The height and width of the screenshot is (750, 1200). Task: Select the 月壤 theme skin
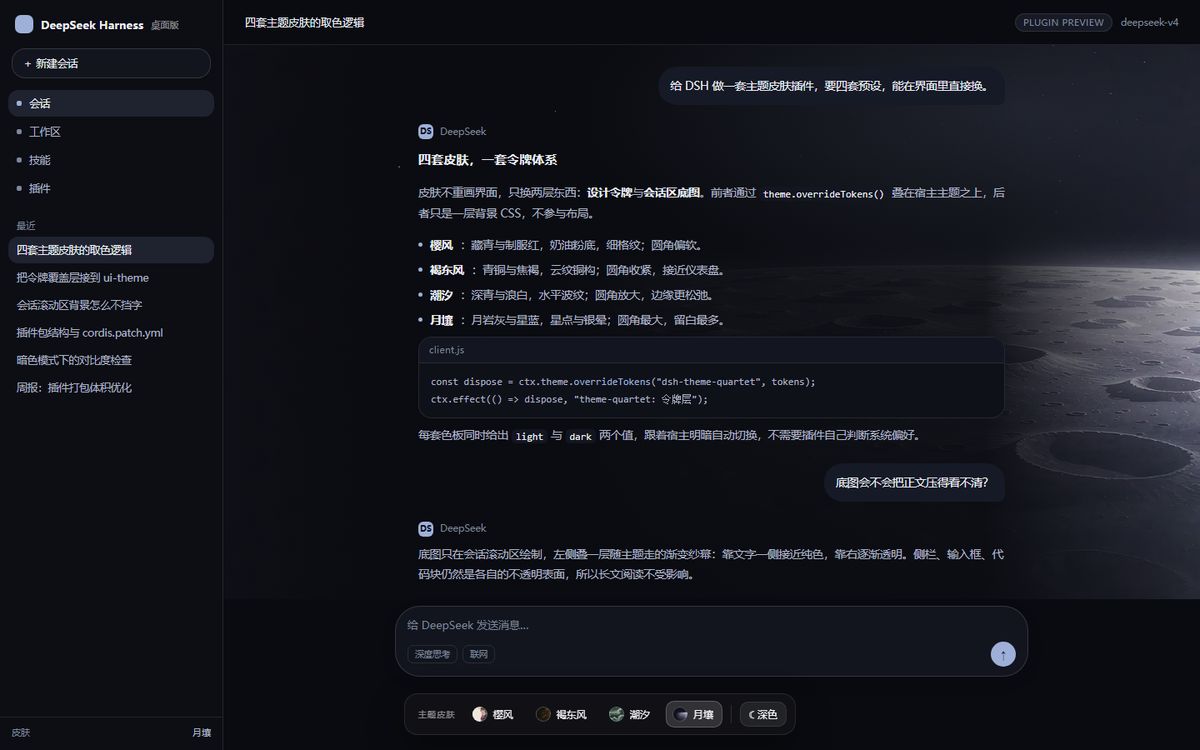tap(694, 714)
